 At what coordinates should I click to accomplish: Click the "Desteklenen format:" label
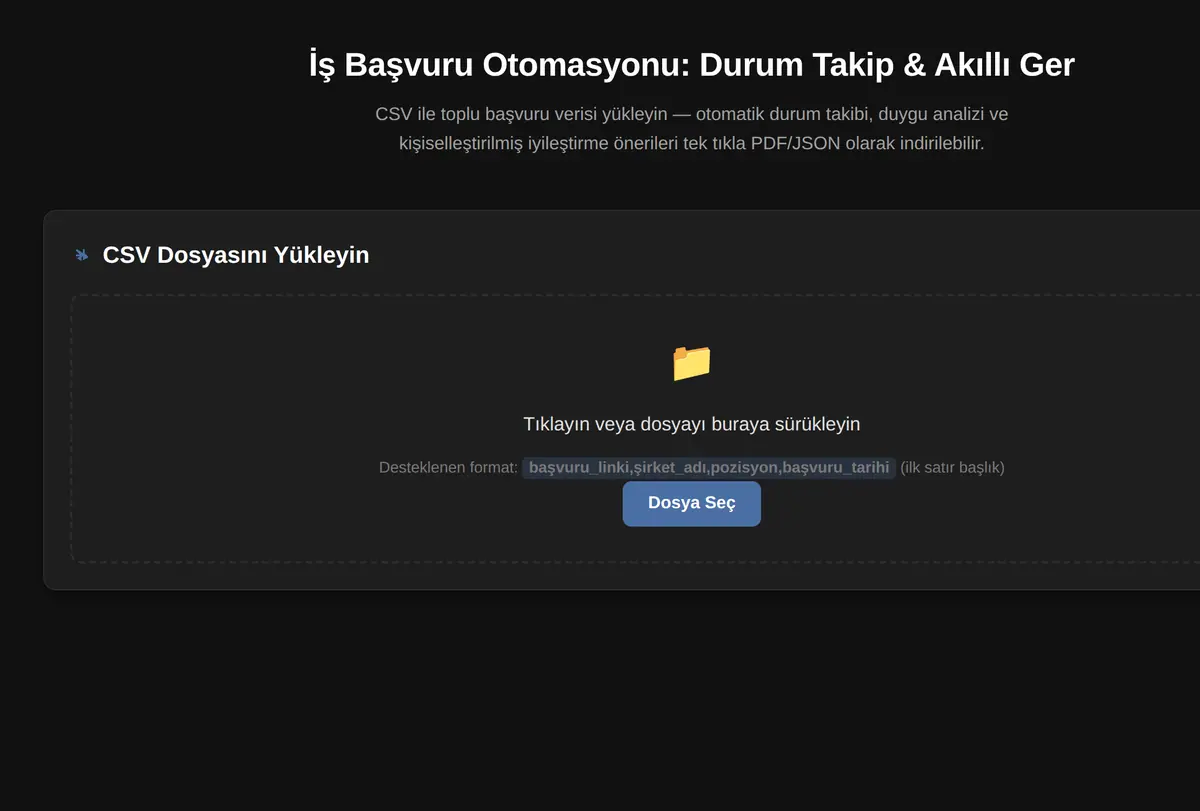448,468
